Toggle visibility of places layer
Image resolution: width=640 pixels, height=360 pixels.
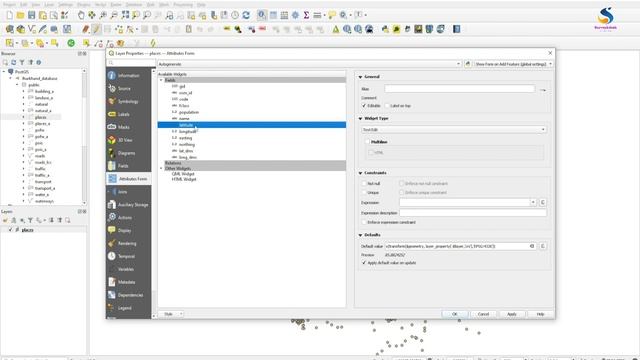[11, 230]
